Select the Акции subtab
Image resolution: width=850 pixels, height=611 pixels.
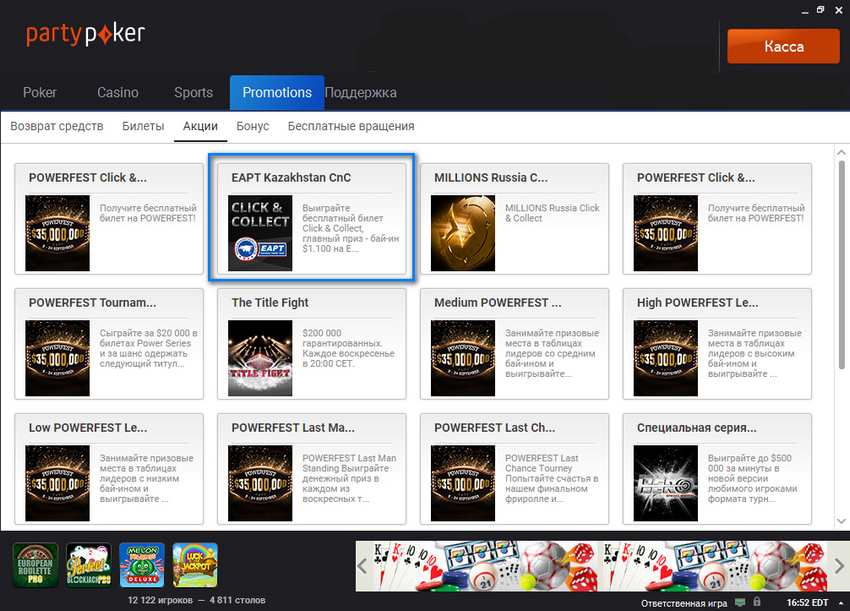coord(200,126)
